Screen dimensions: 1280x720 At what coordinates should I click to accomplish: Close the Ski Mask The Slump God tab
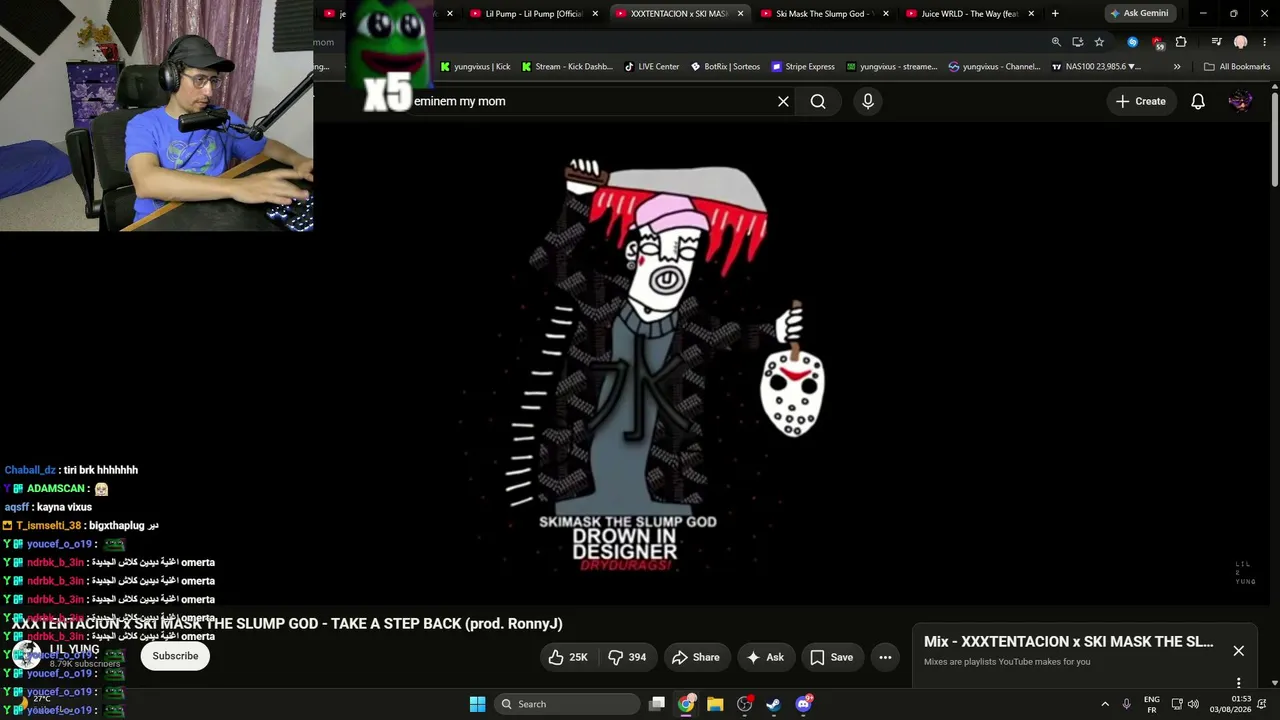[885, 14]
